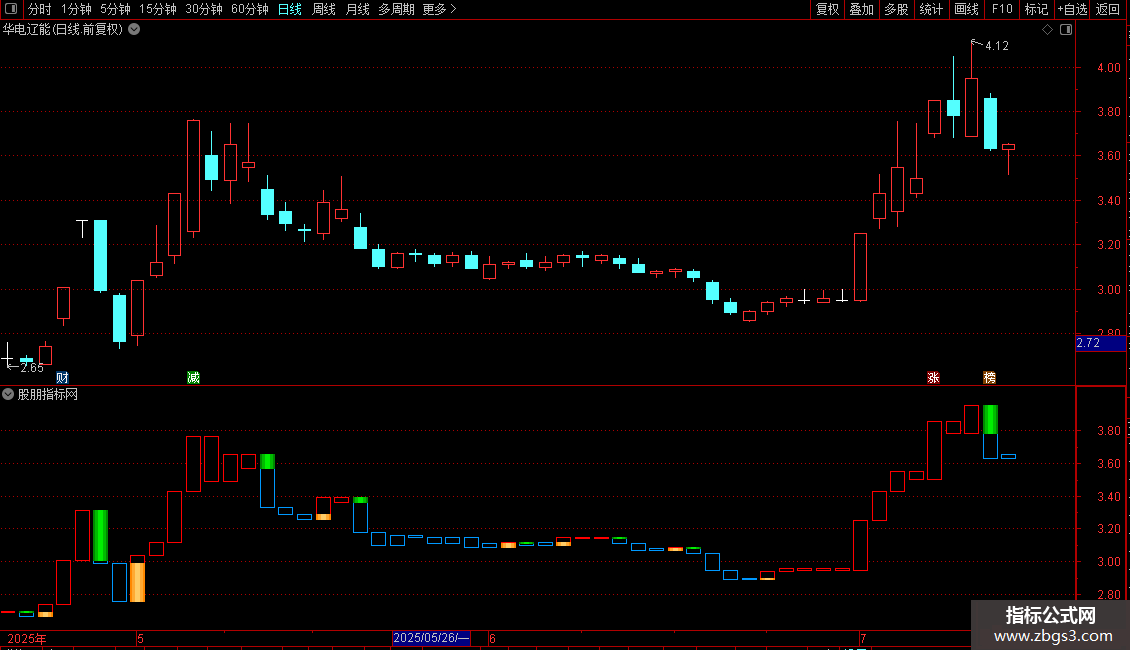This screenshot has height=650, width=1130.
Task: Open dropdown next to 华电辽能 chart title
Action: [134, 30]
